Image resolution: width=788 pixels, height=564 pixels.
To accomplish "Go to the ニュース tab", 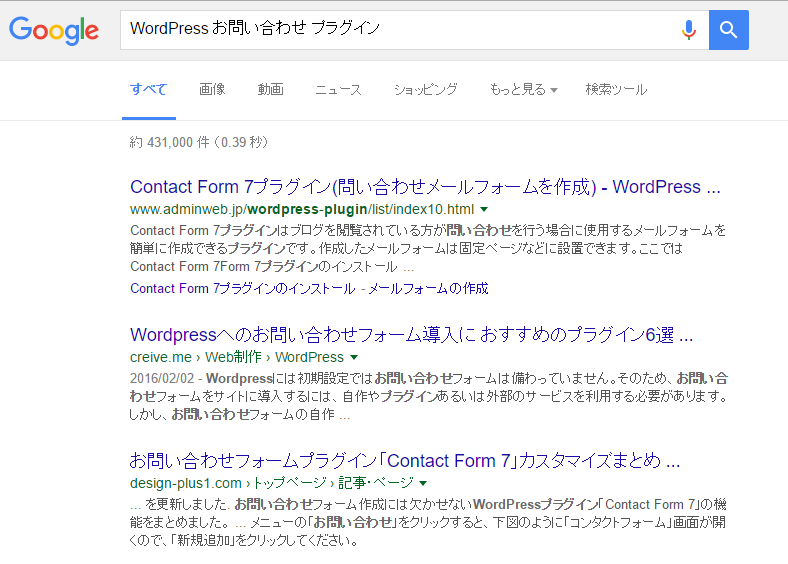I will pos(338,89).
